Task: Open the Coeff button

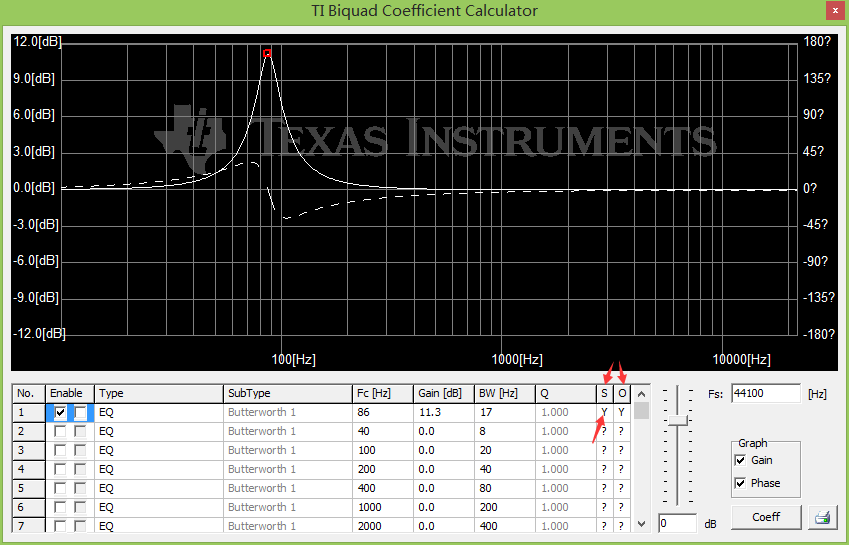Action: click(766, 517)
